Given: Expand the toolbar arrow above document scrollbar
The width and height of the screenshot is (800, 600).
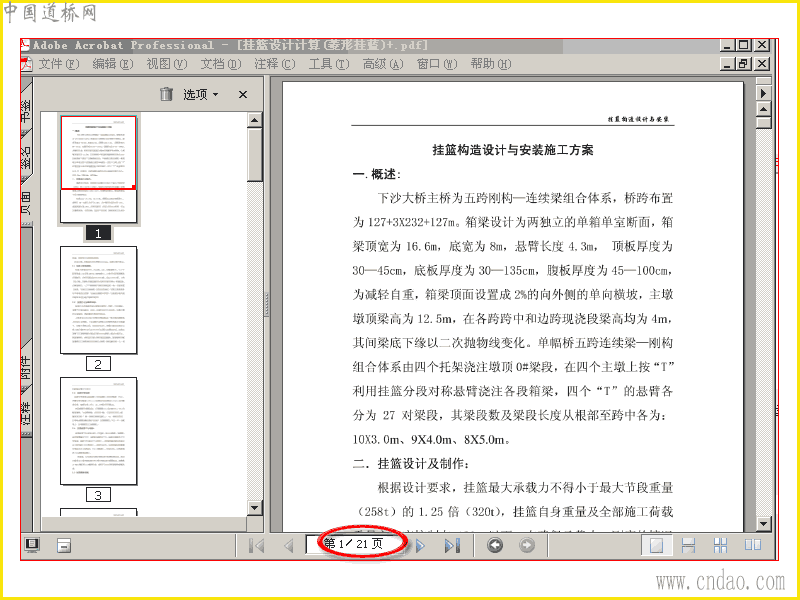Looking at the screenshot, I should (763, 93).
